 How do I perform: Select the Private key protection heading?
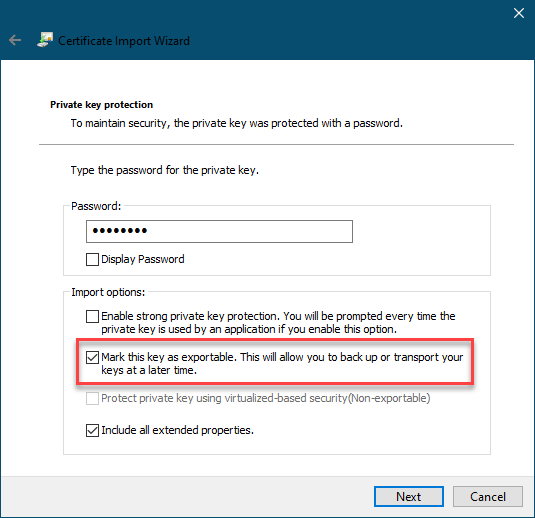point(101,104)
